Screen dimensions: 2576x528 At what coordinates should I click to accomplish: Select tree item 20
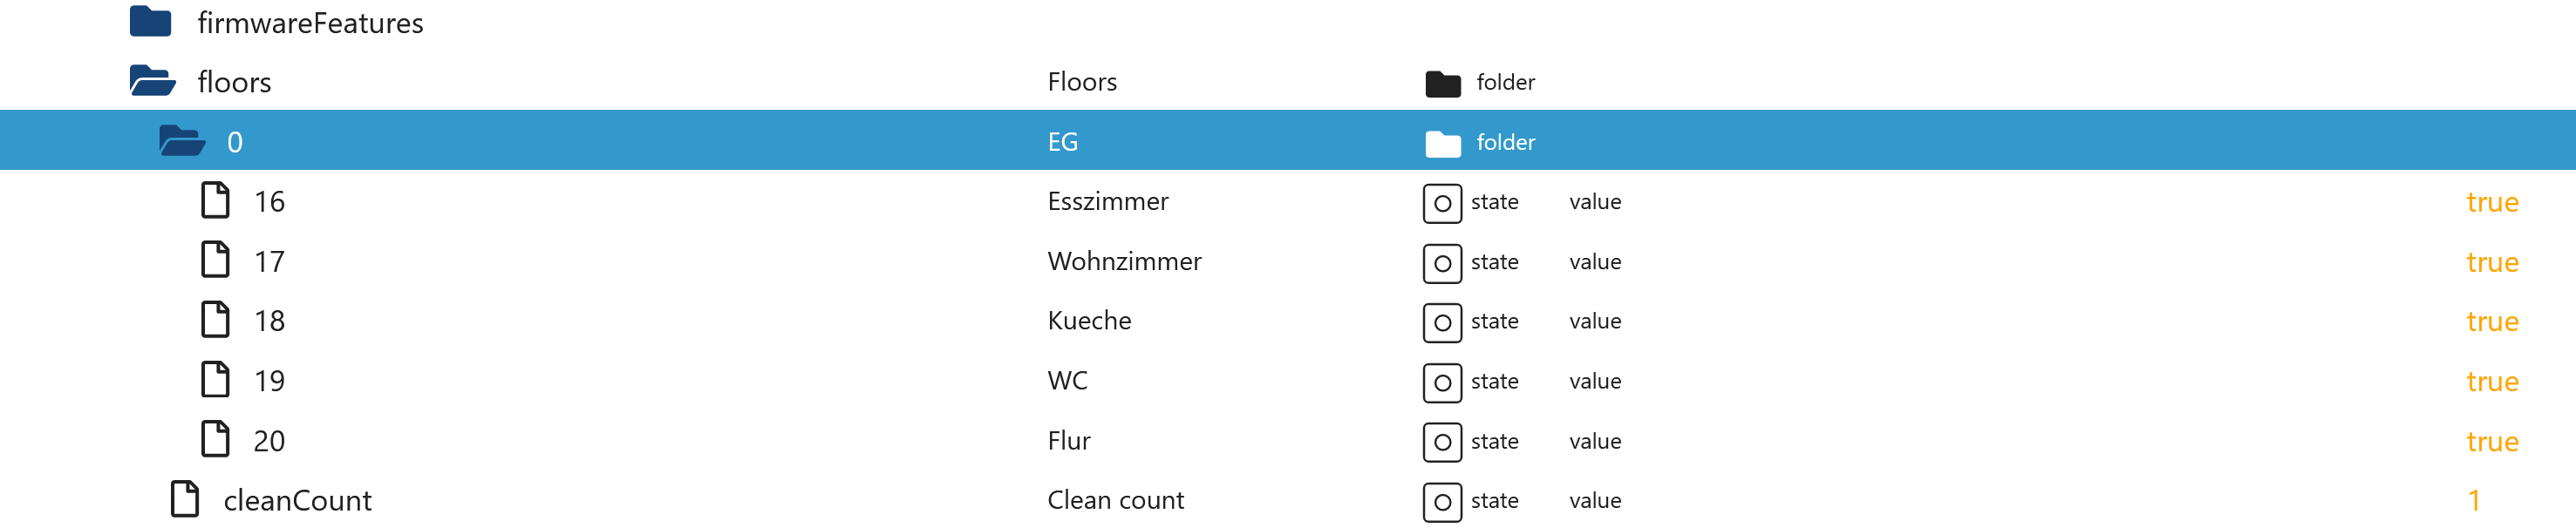pyautogui.click(x=1288, y=440)
